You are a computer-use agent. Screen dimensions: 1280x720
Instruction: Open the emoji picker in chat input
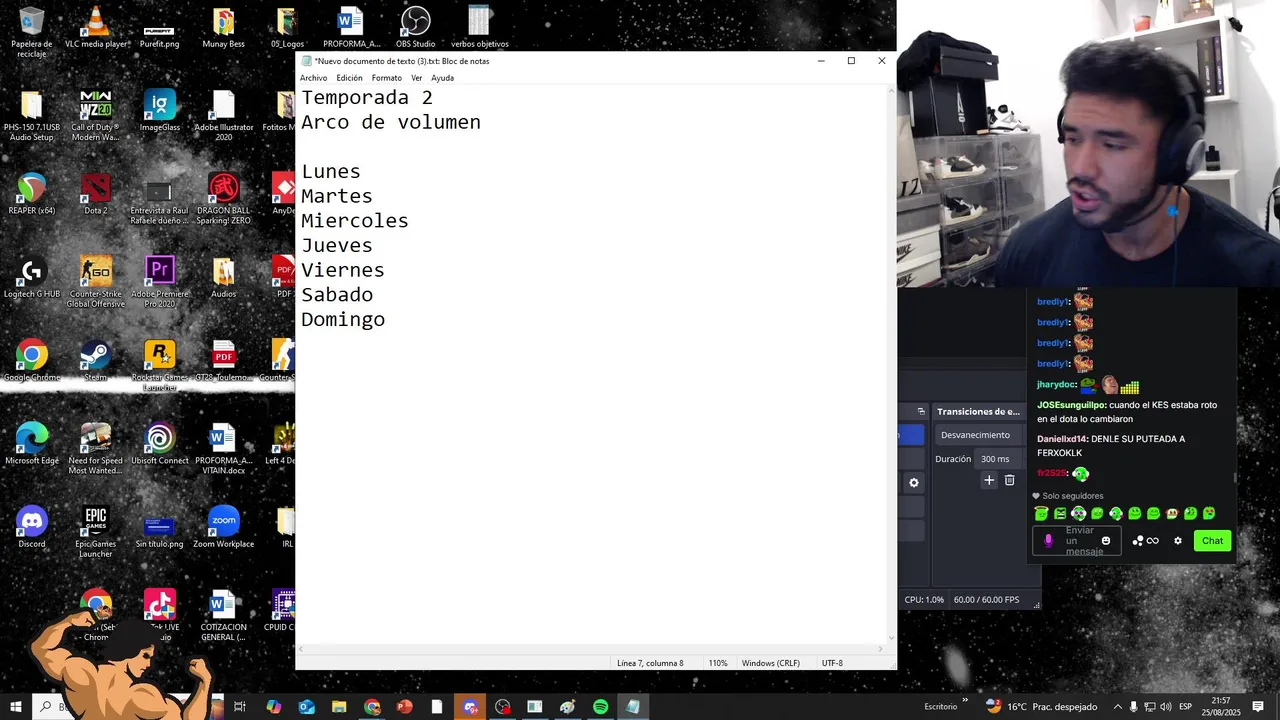(1106, 541)
